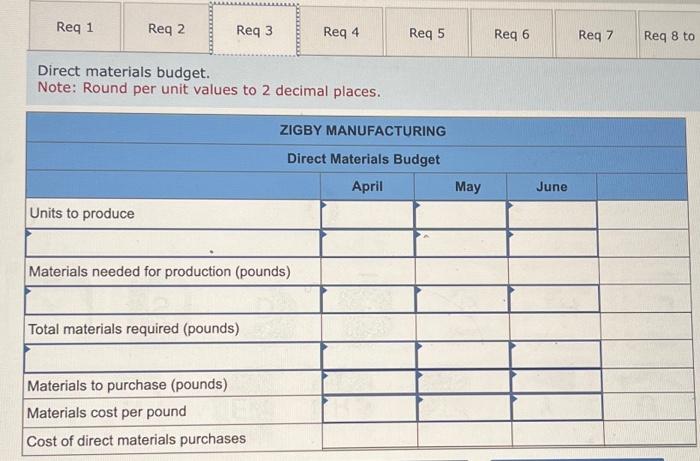Switch to the Req 7 tab
The width and height of the screenshot is (700, 461).
[x=596, y=35]
